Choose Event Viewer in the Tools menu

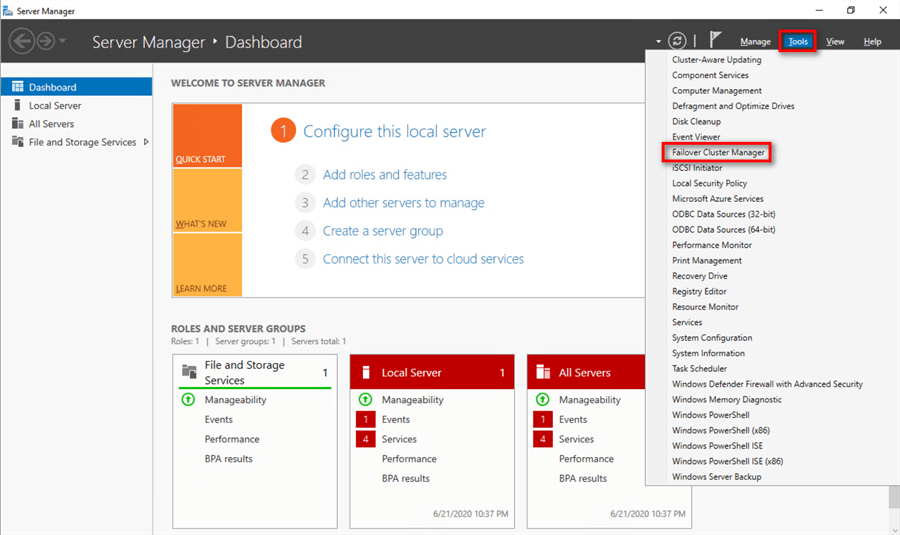point(696,137)
